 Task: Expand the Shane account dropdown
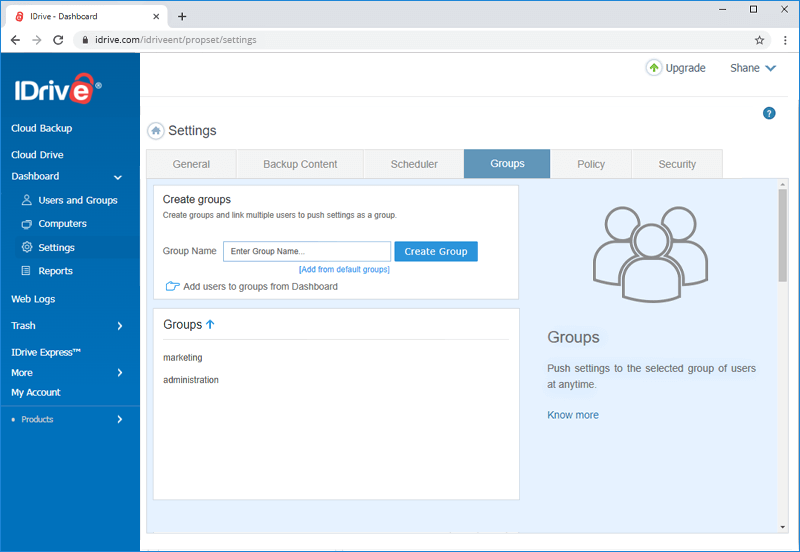(753, 68)
